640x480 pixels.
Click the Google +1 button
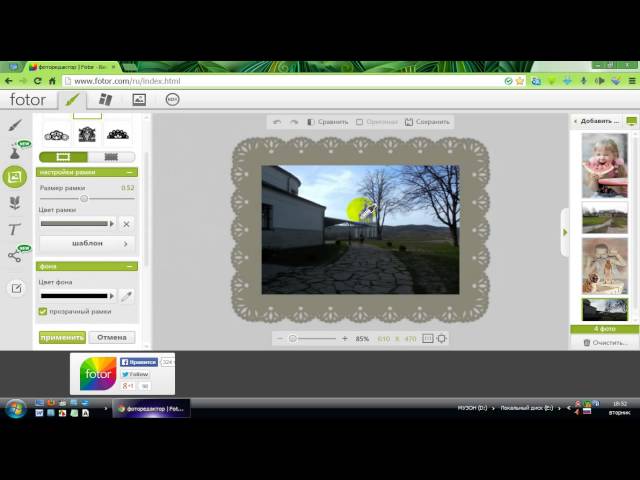[128, 386]
